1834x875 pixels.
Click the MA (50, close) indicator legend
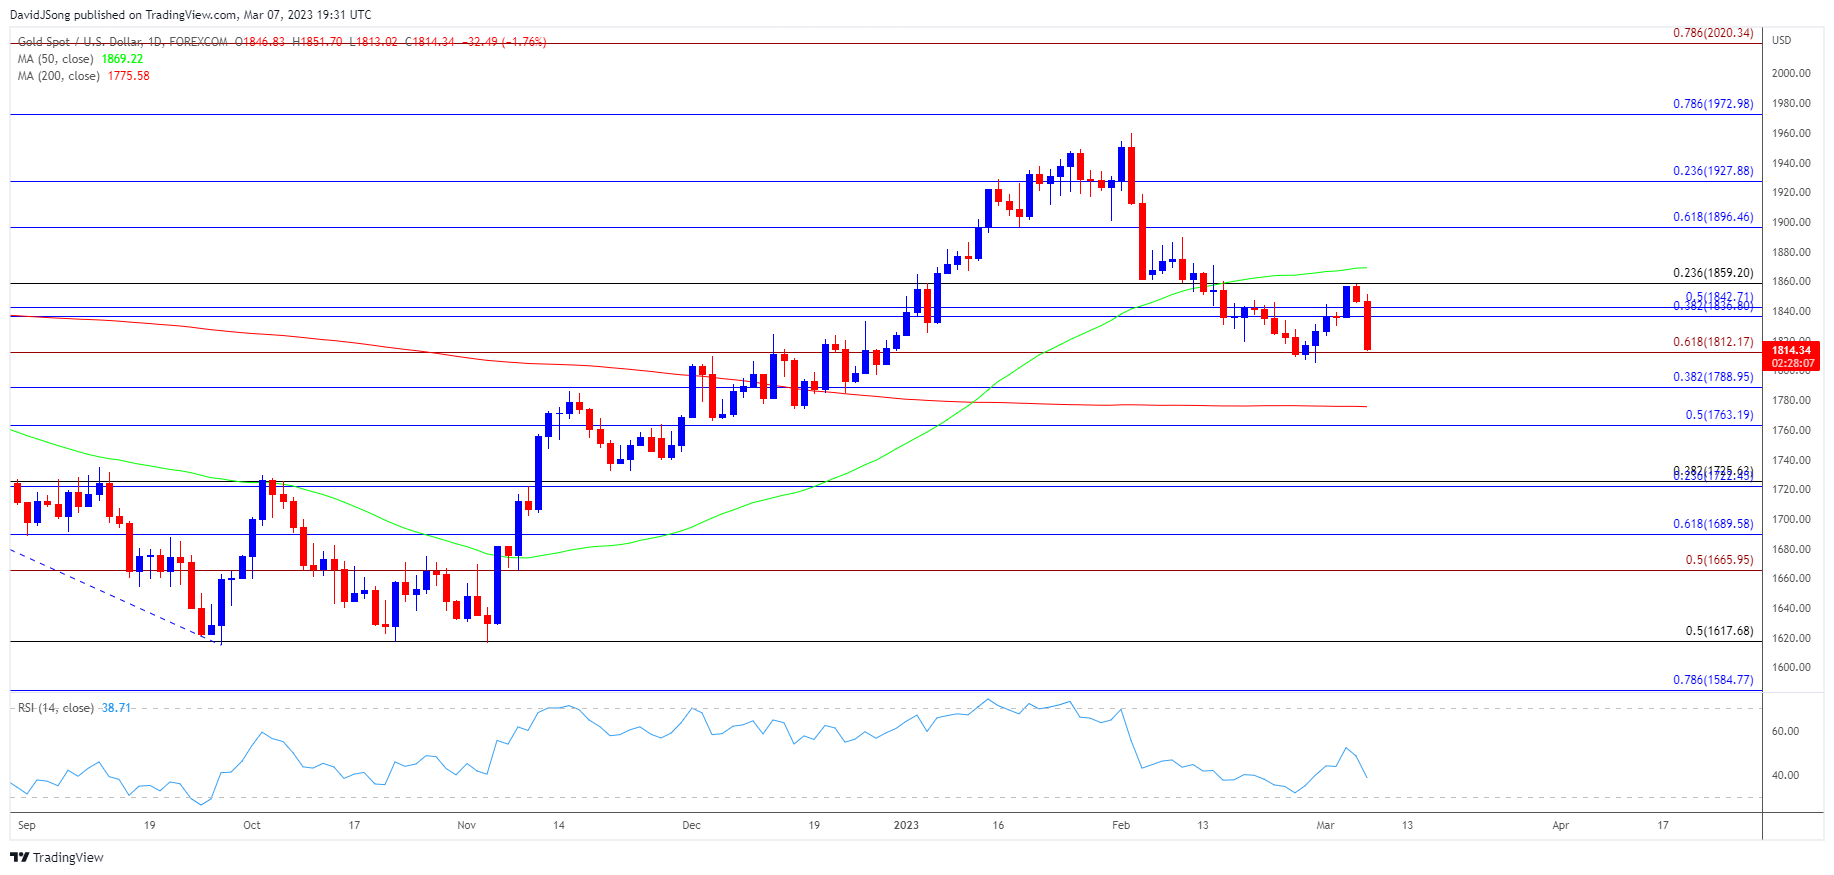tap(56, 59)
